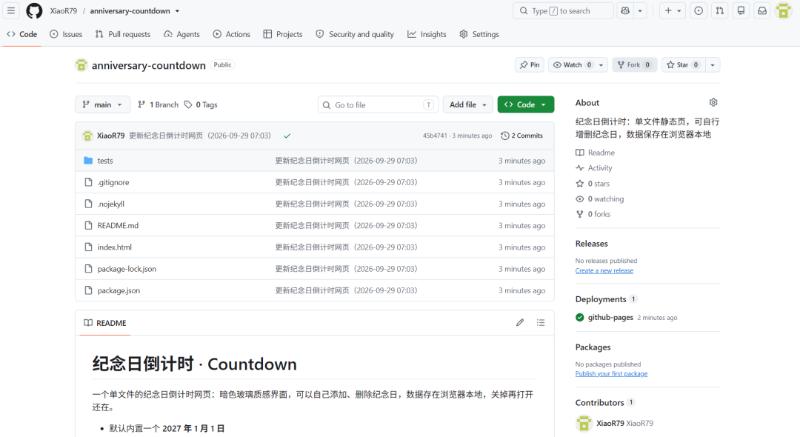Expand the main branch selector
800x437 pixels.
[103, 105]
